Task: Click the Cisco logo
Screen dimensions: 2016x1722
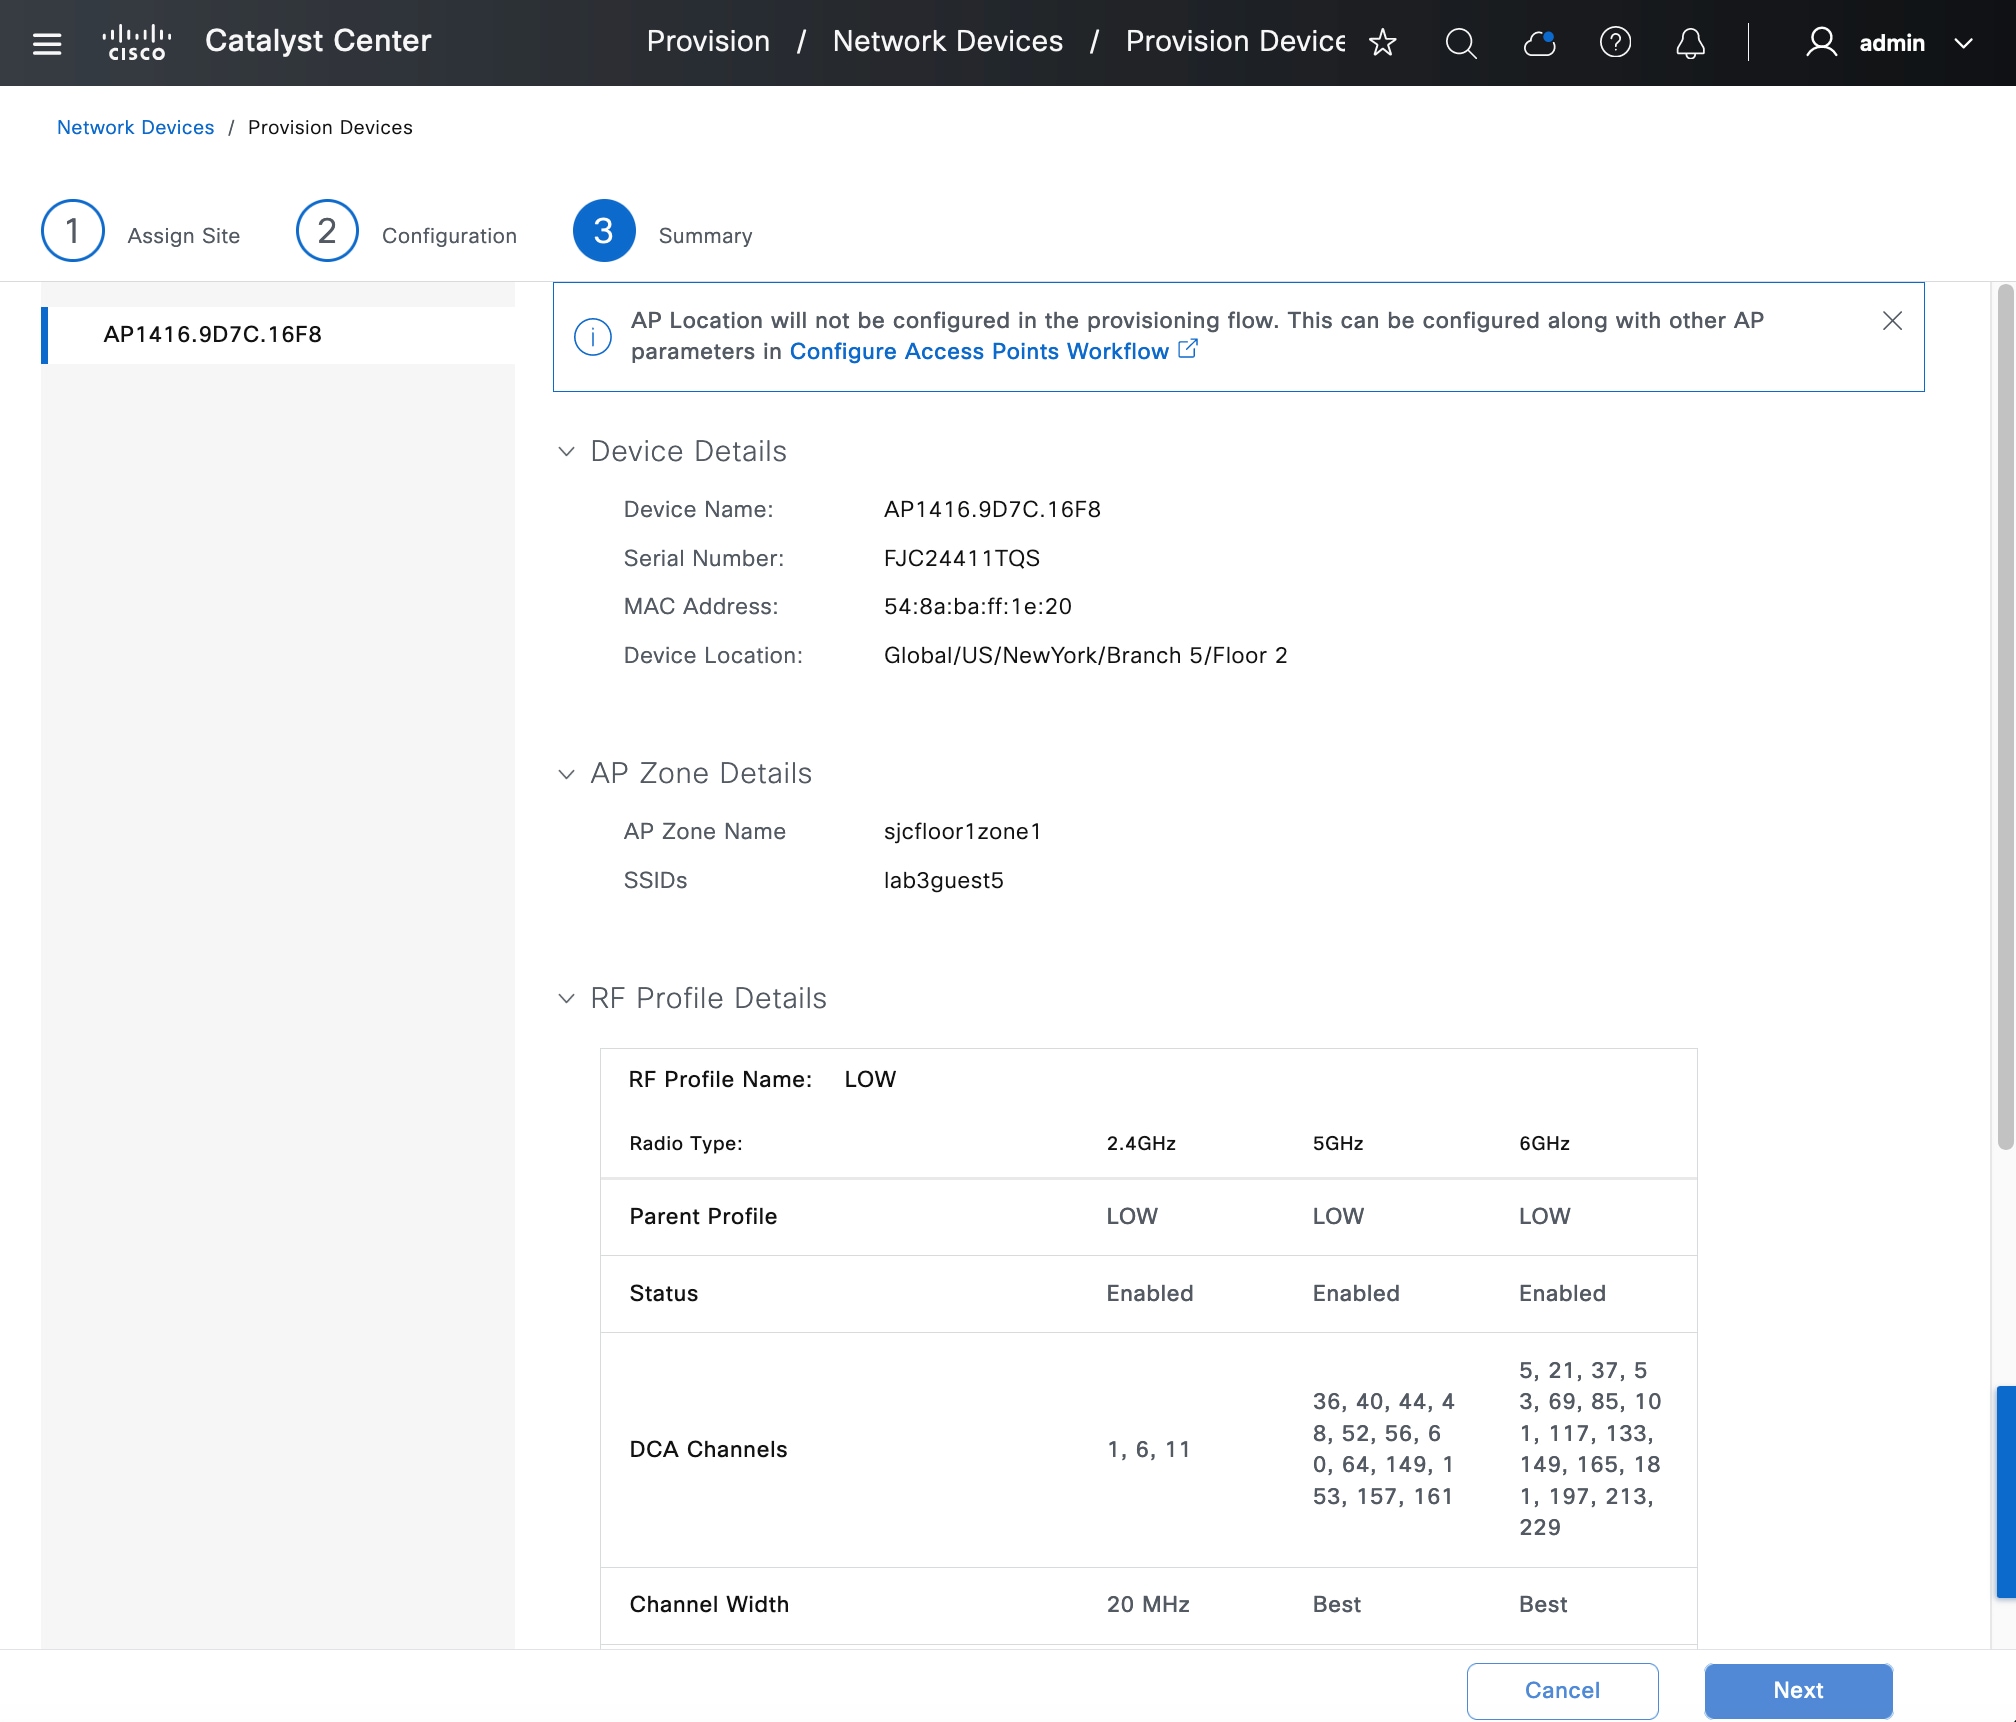Action: tap(137, 42)
